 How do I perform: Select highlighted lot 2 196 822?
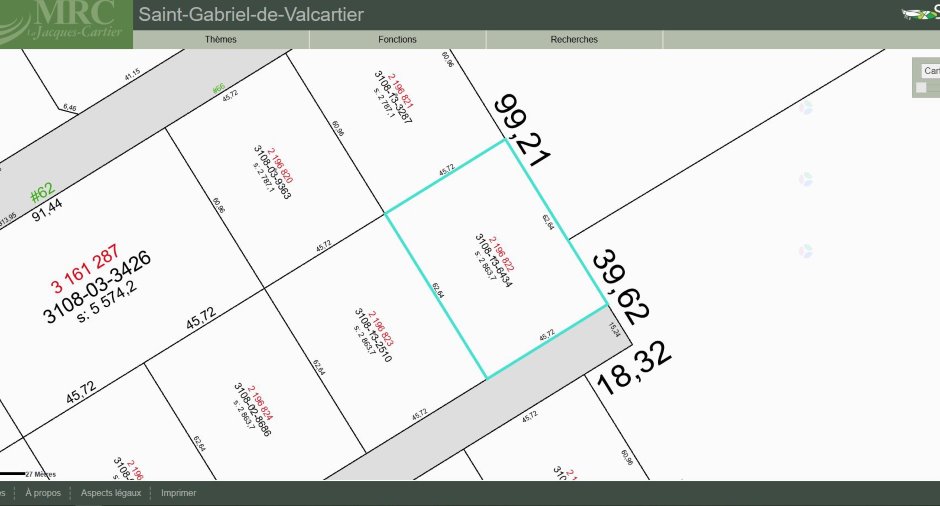[501, 254]
